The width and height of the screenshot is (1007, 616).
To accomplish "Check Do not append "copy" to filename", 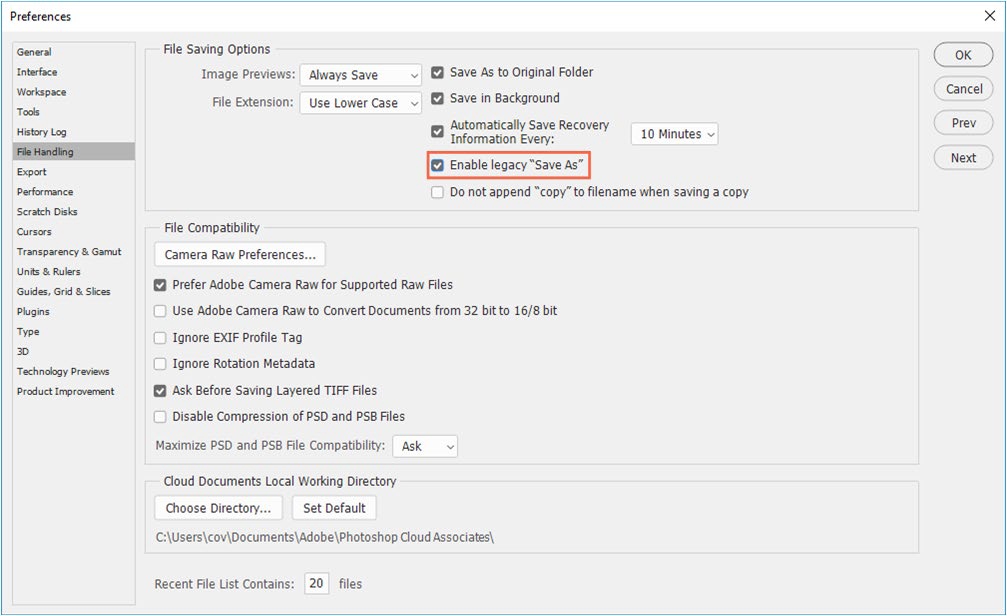I will (438, 192).
